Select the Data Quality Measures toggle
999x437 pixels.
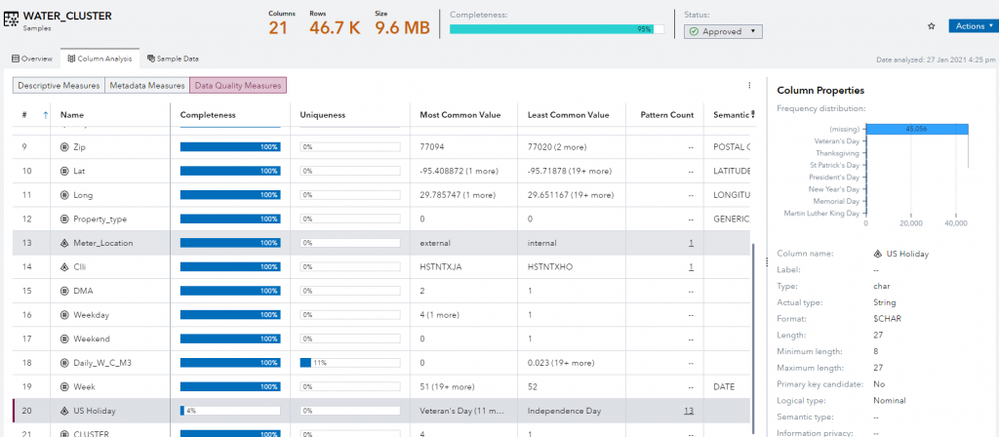click(238, 86)
